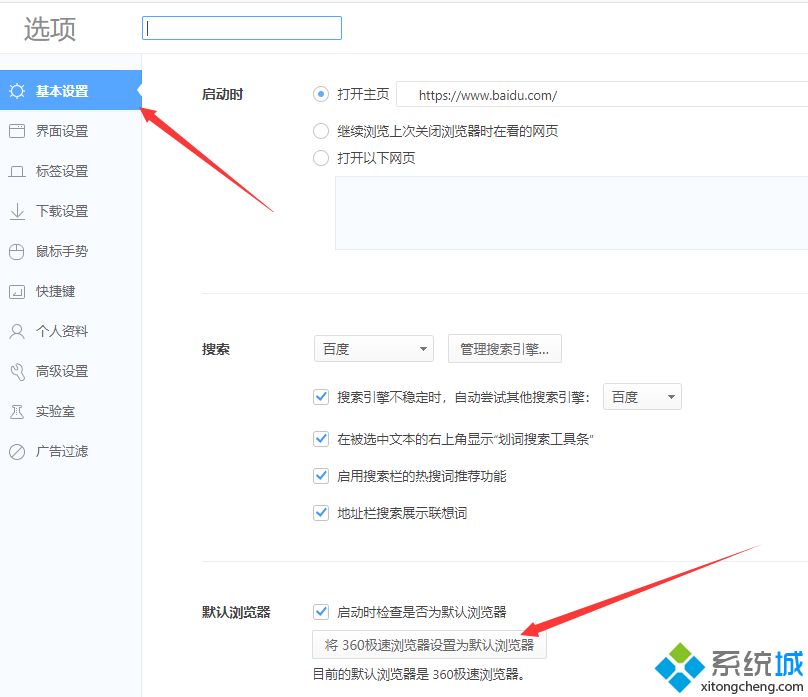This screenshot has width=808, height=697.
Task: Expand the fallback search engine dropdown
Action: [x=641, y=396]
